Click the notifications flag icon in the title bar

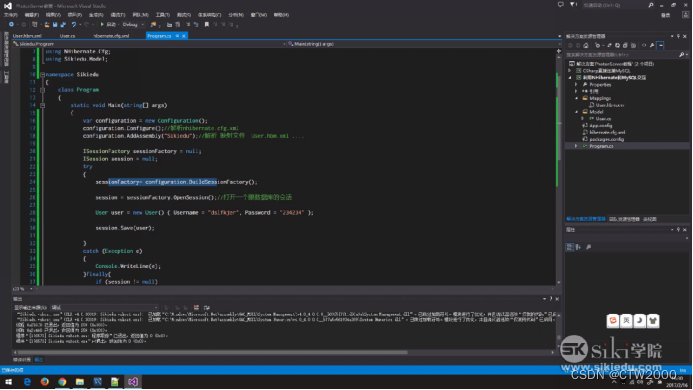573,5
